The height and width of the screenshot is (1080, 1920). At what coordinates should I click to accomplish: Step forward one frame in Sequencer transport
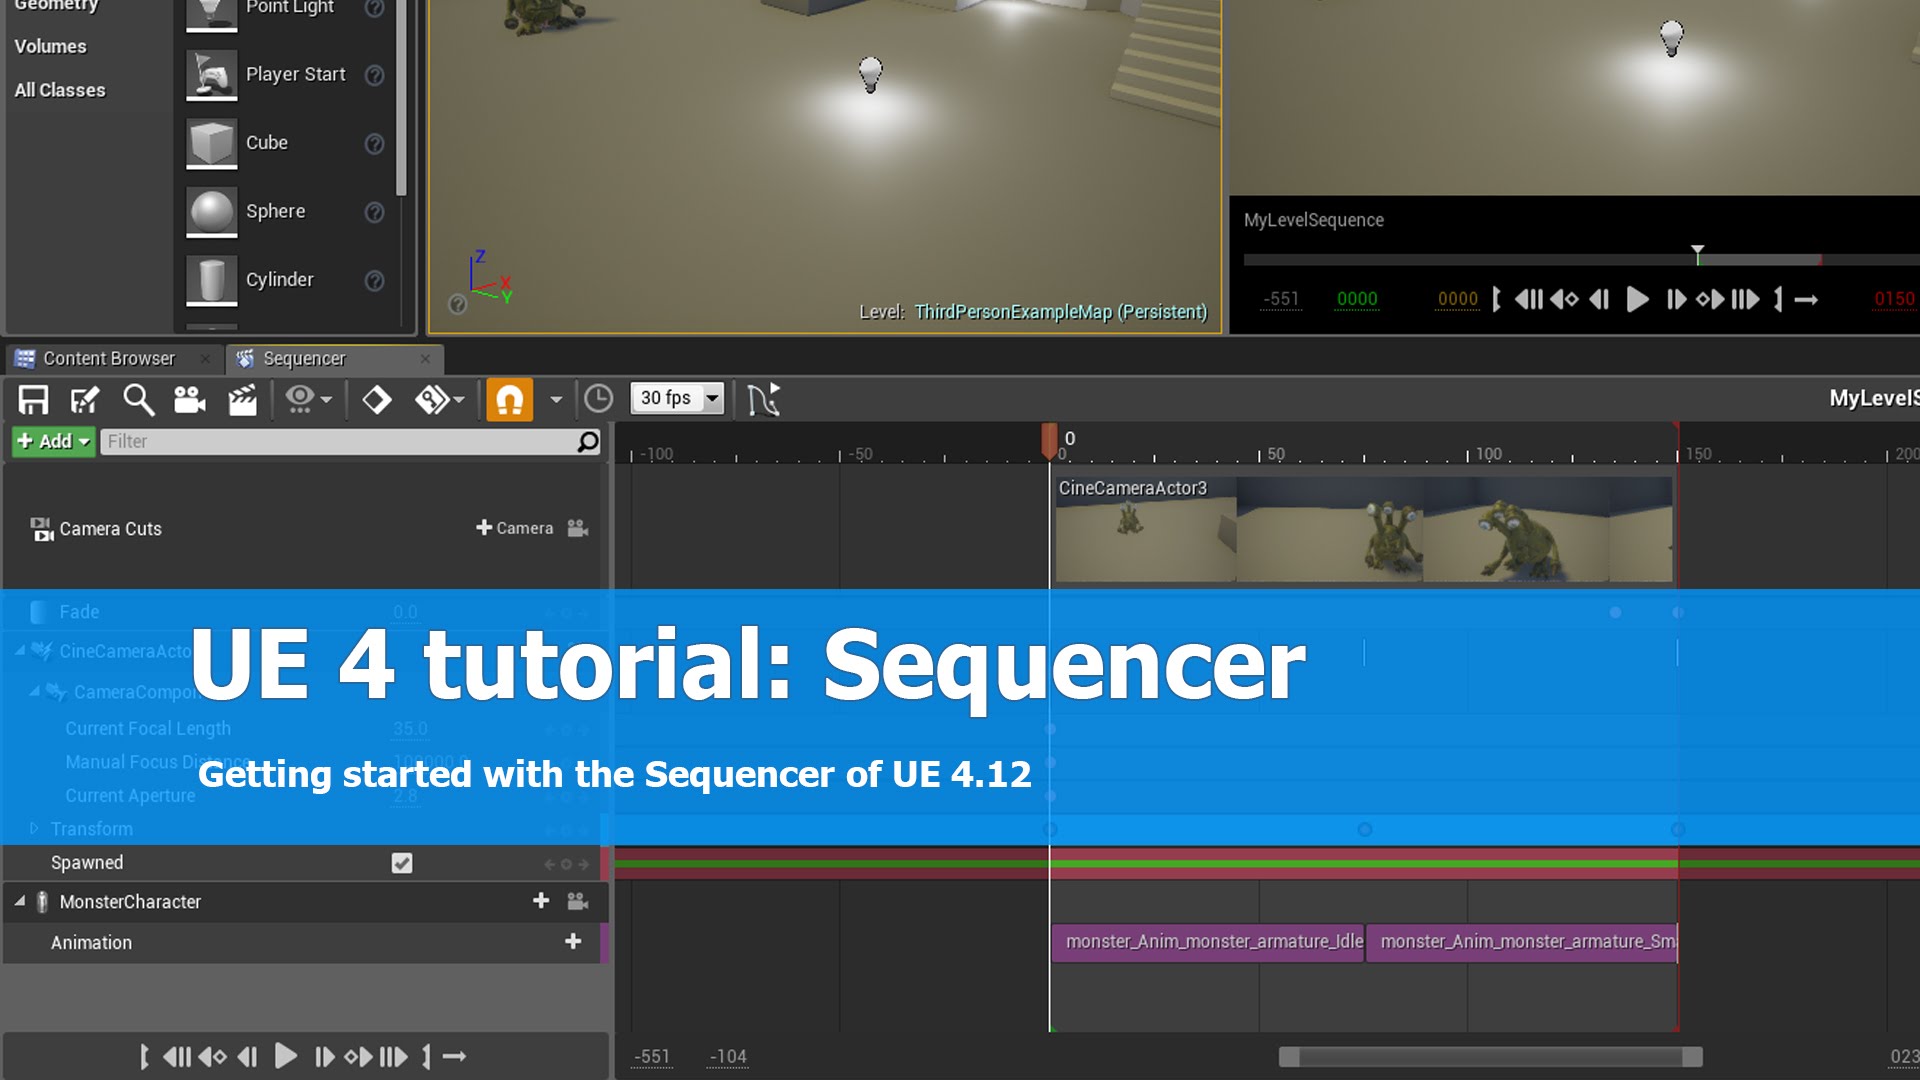[324, 1056]
